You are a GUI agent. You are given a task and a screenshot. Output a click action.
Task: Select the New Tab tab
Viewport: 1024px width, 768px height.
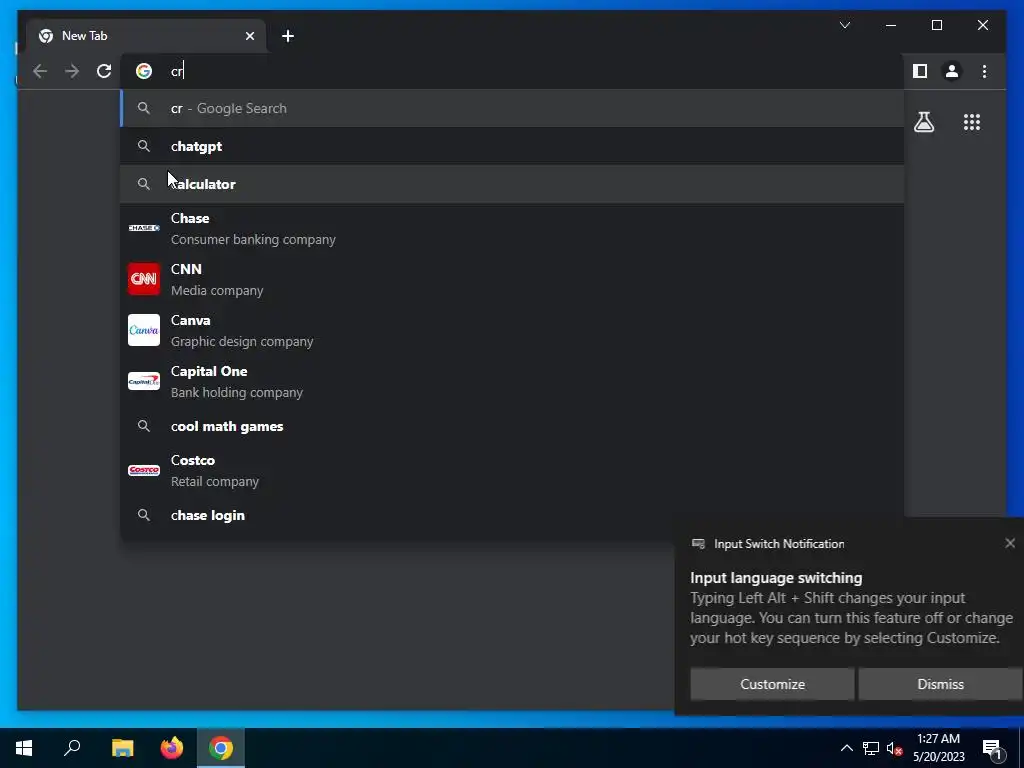[x=146, y=36]
